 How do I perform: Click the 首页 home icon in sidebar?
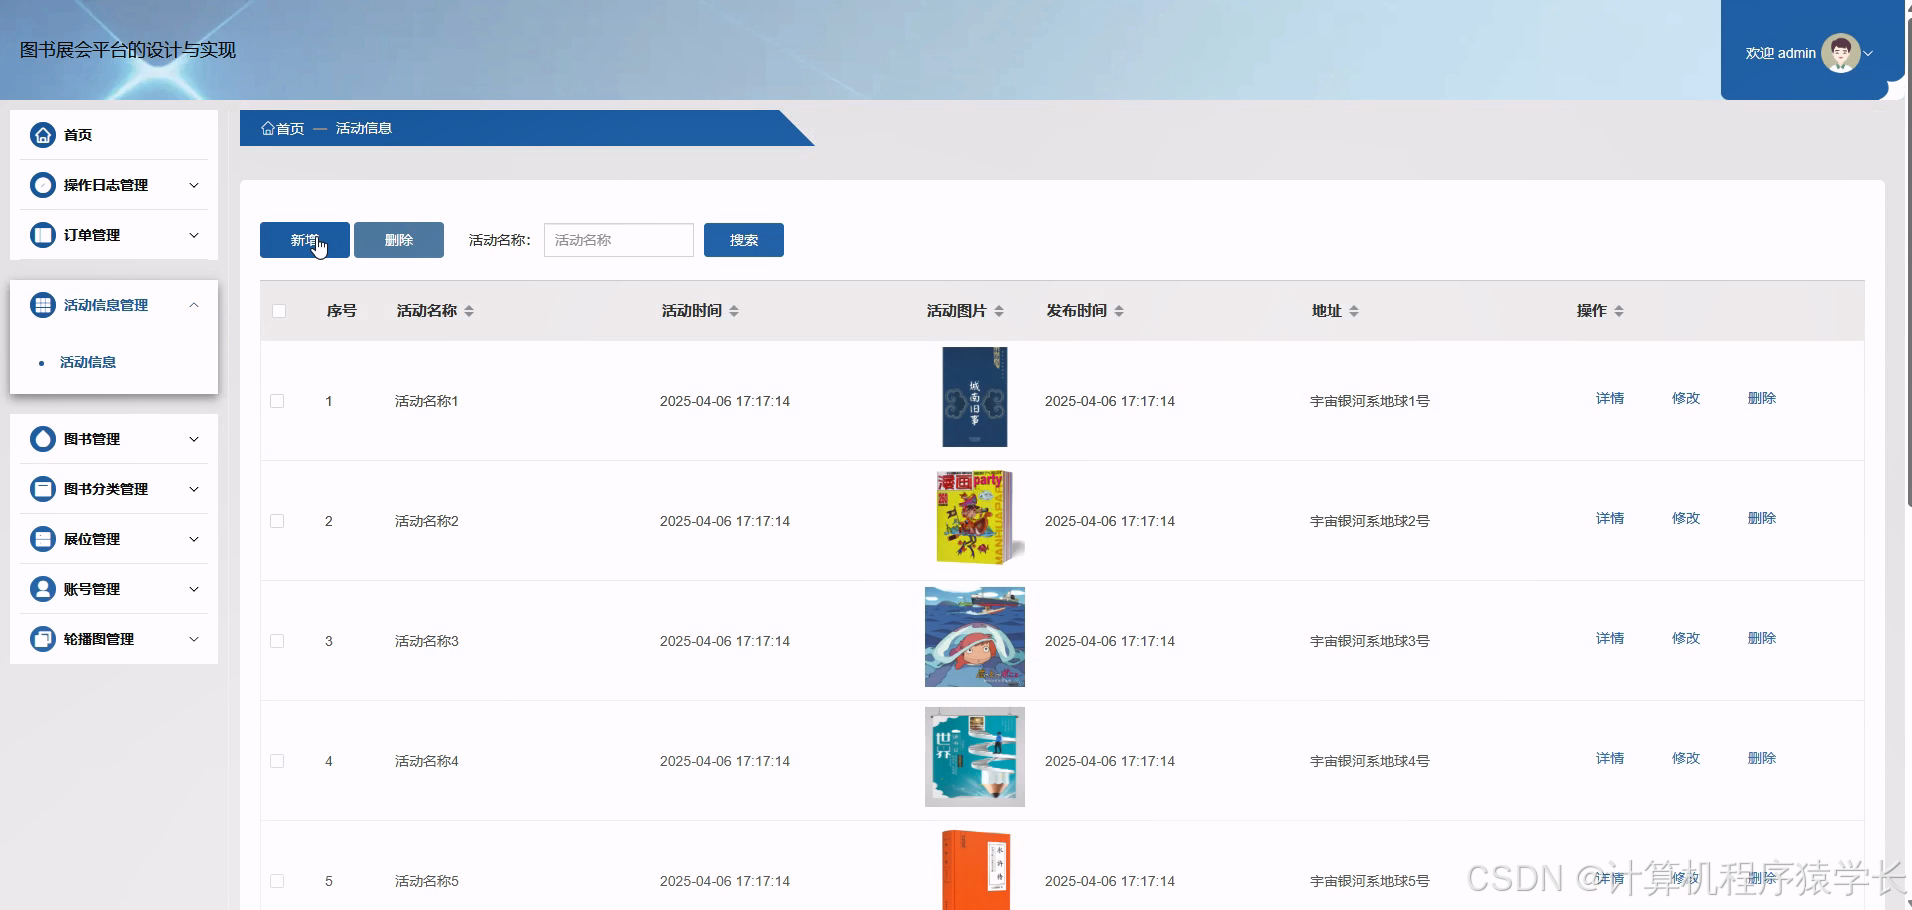(x=42, y=134)
